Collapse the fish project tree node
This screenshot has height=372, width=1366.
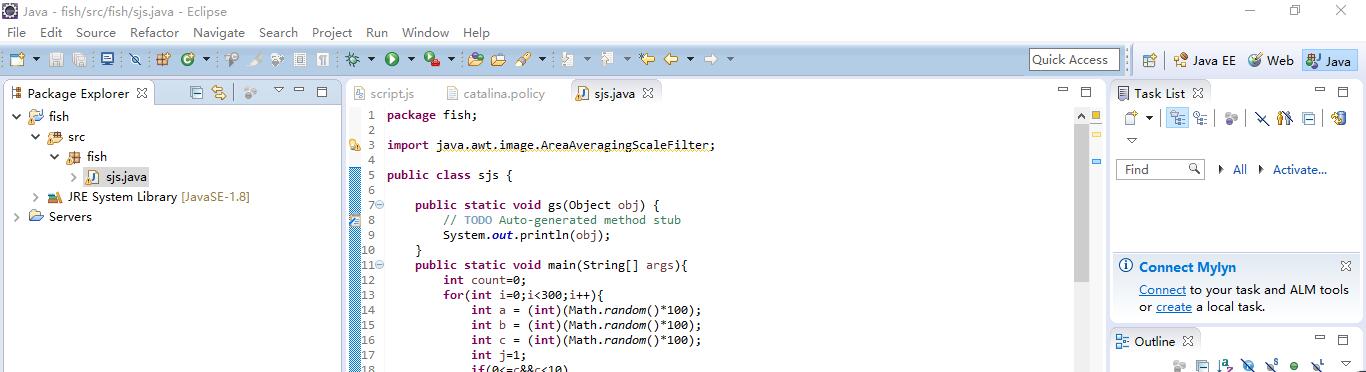17,117
